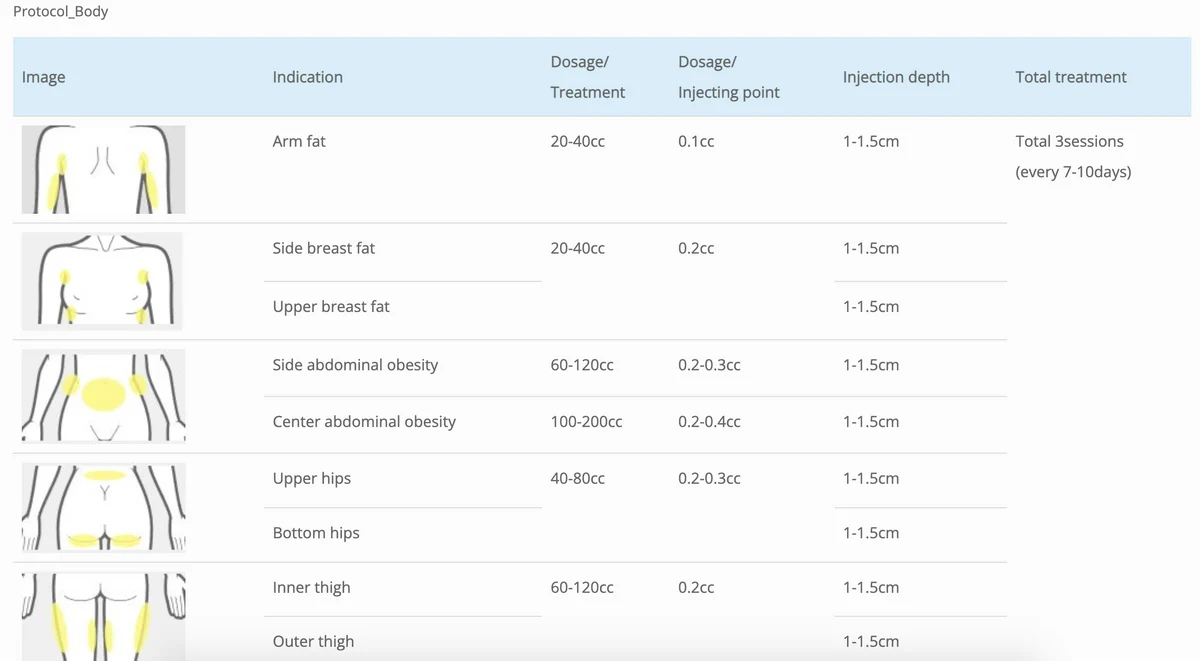Select the Side breast fat row label
This screenshot has width=1200, height=661.
tap(323, 248)
